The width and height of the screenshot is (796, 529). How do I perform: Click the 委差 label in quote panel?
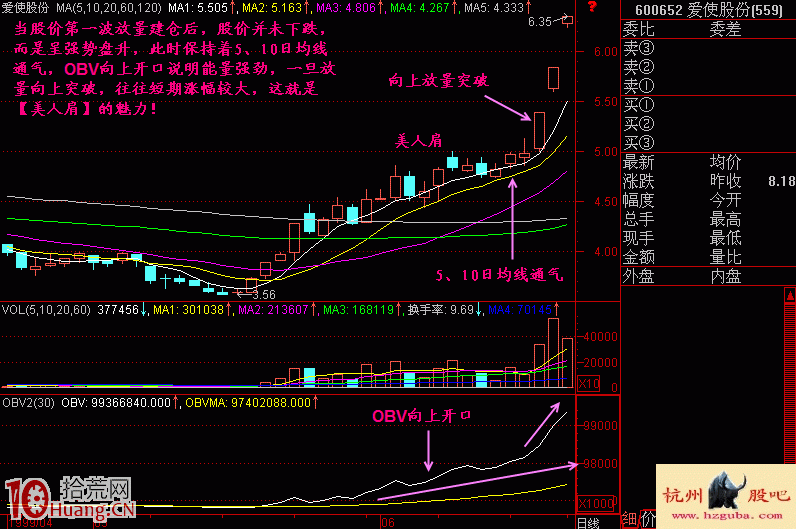click(725, 29)
